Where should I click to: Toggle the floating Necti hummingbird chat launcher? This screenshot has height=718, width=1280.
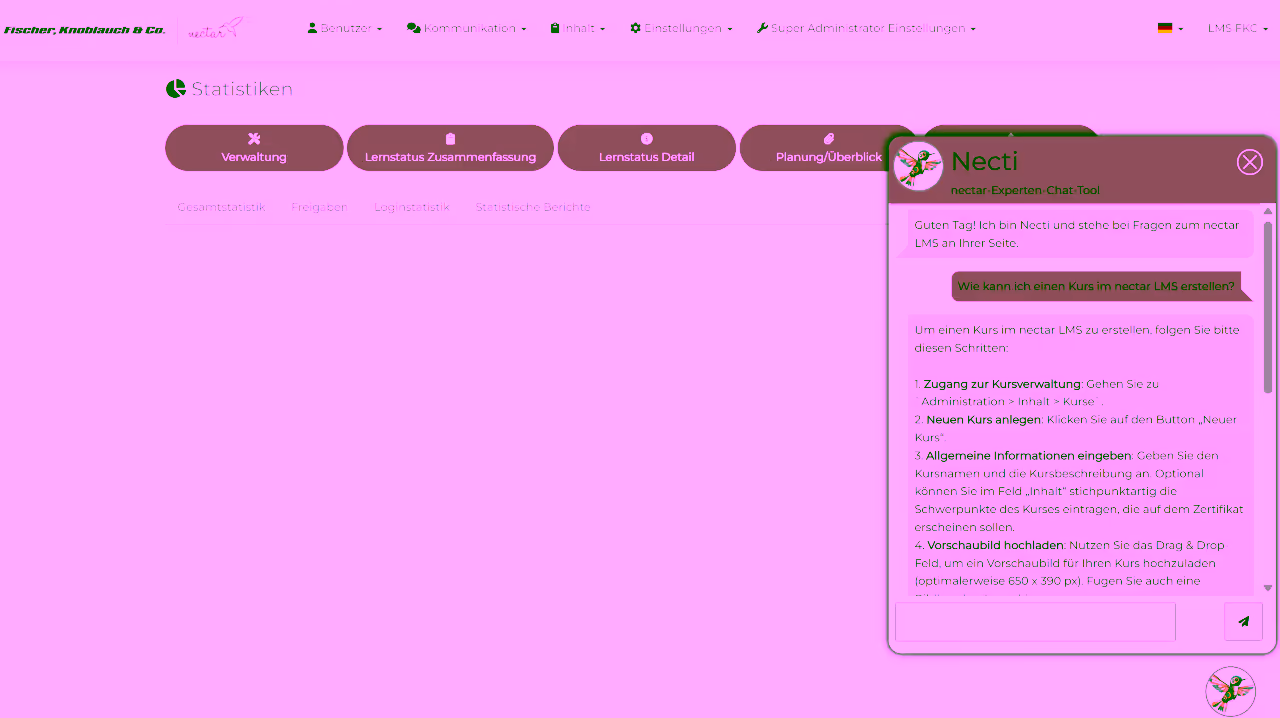click(x=1231, y=691)
